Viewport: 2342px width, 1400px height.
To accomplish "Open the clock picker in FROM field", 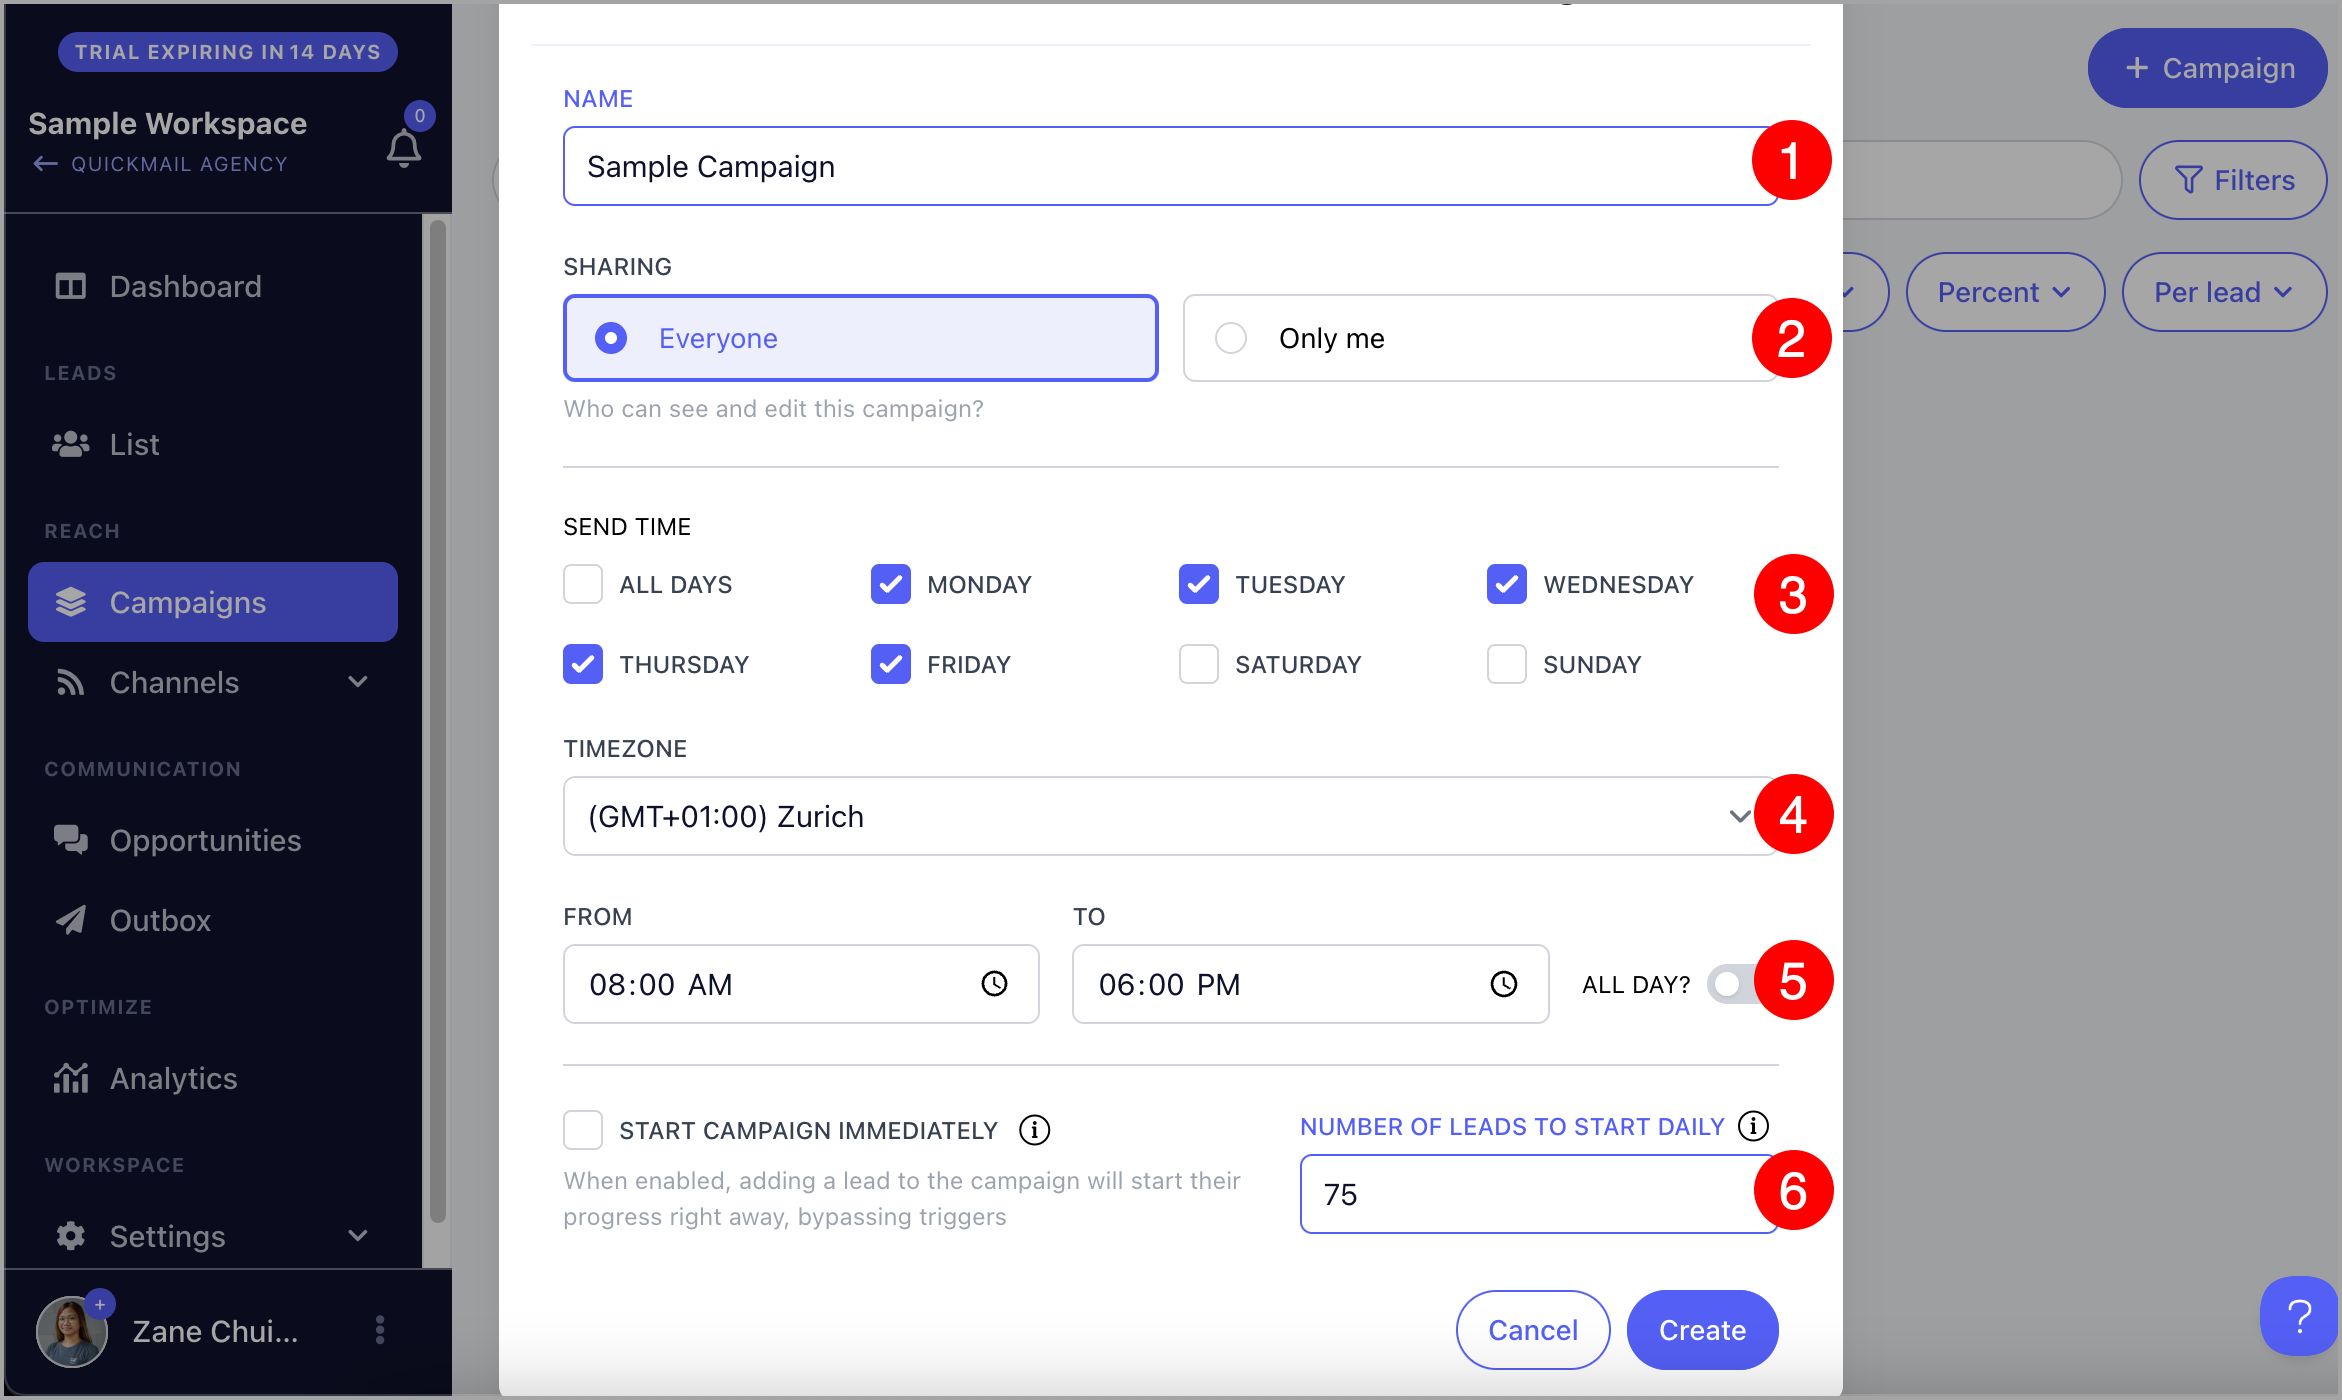I will (x=994, y=984).
